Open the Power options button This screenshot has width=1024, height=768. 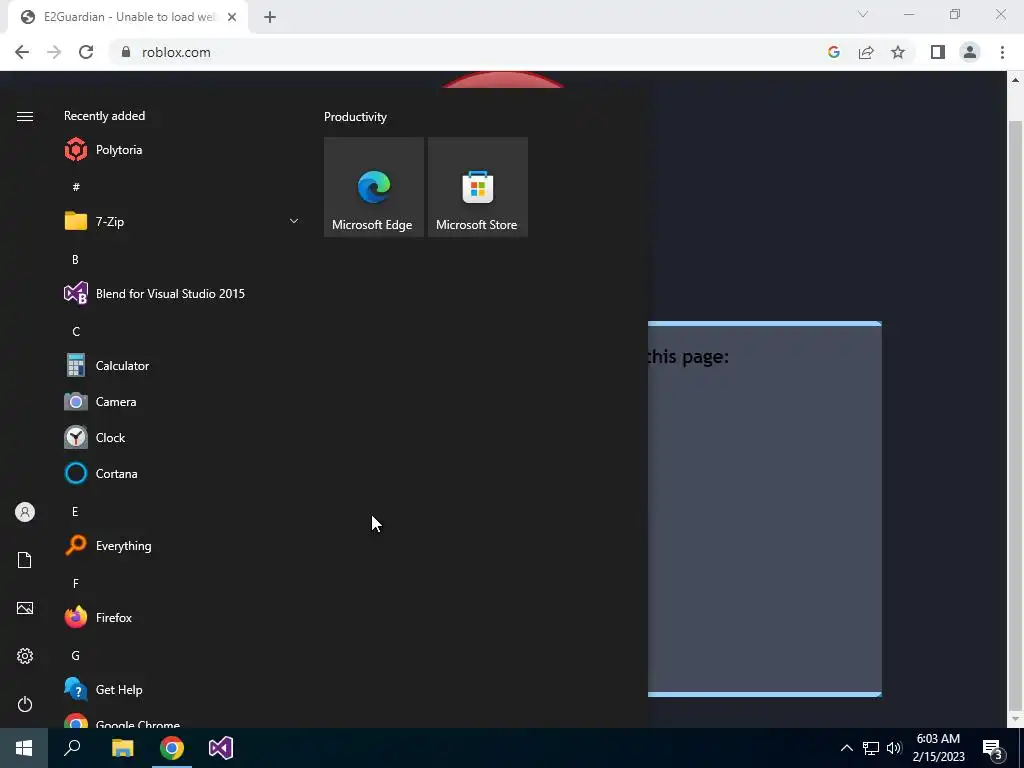tap(25, 704)
